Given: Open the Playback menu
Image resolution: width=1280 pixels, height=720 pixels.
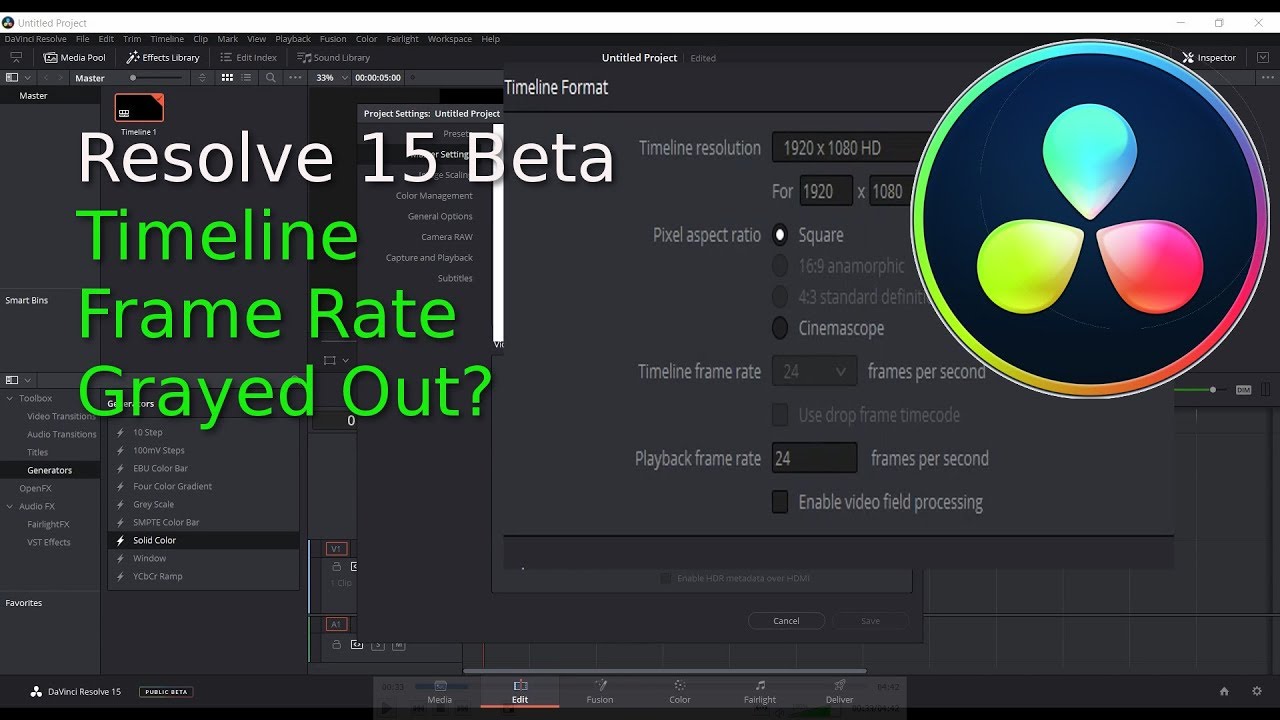Looking at the screenshot, I should coord(293,39).
